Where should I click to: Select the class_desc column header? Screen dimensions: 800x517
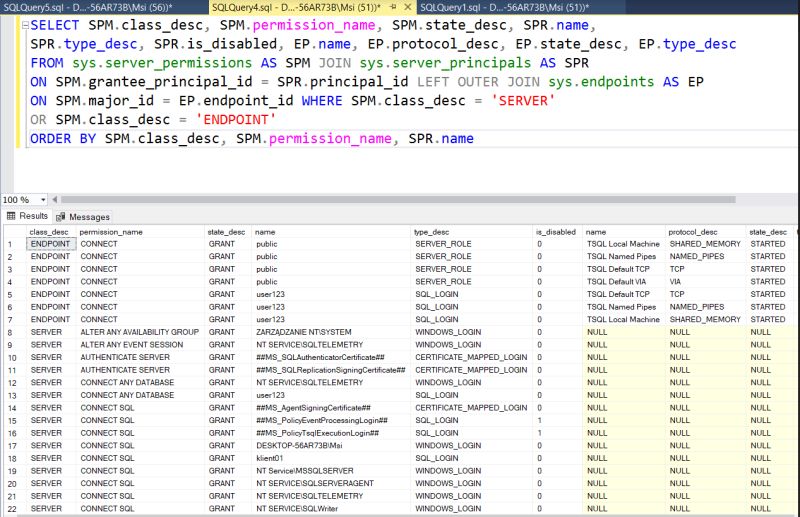[x=49, y=232]
